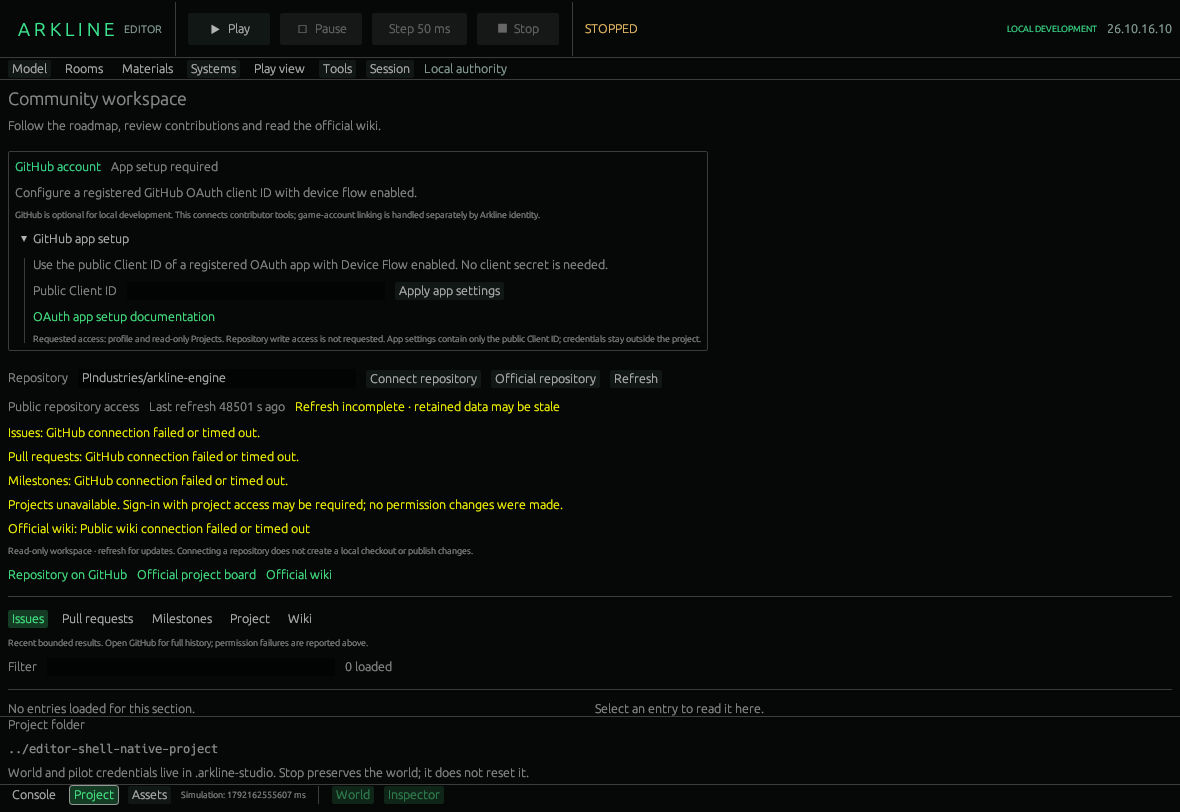The width and height of the screenshot is (1180, 812).
Task: Click the '0 loaded' counter
Action: [x=368, y=667]
